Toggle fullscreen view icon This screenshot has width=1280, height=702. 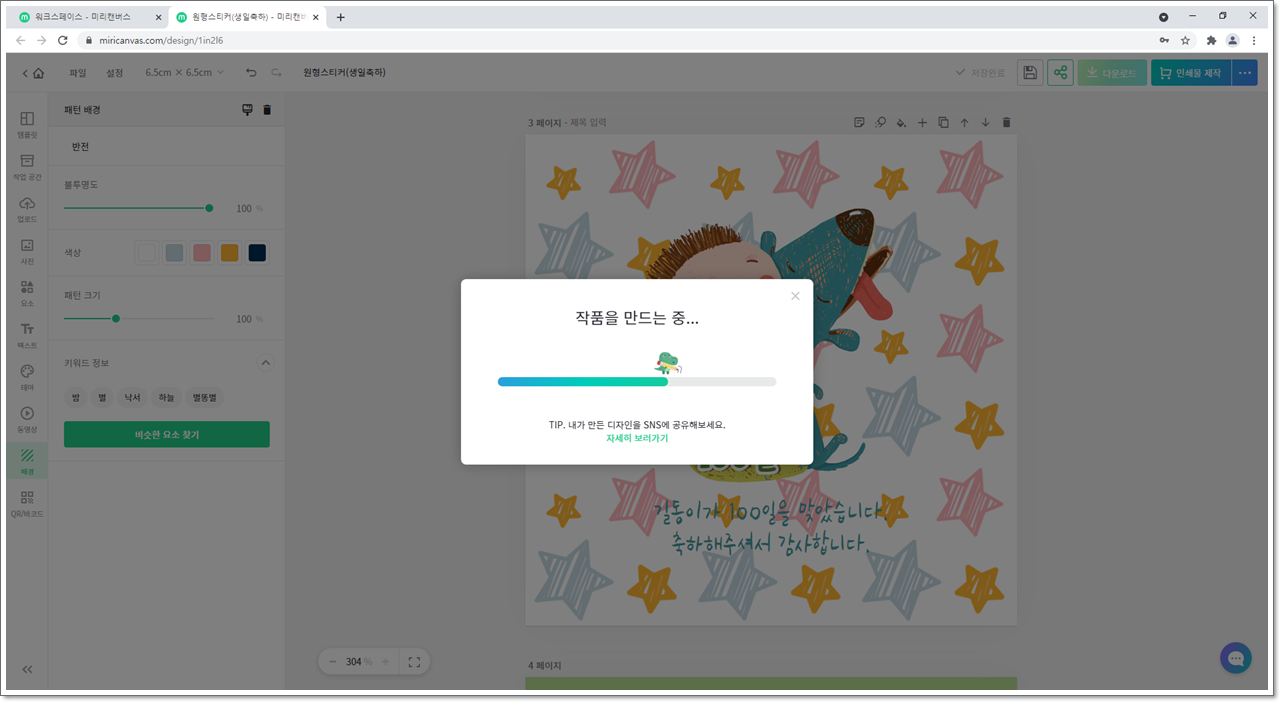pyautogui.click(x=414, y=662)
